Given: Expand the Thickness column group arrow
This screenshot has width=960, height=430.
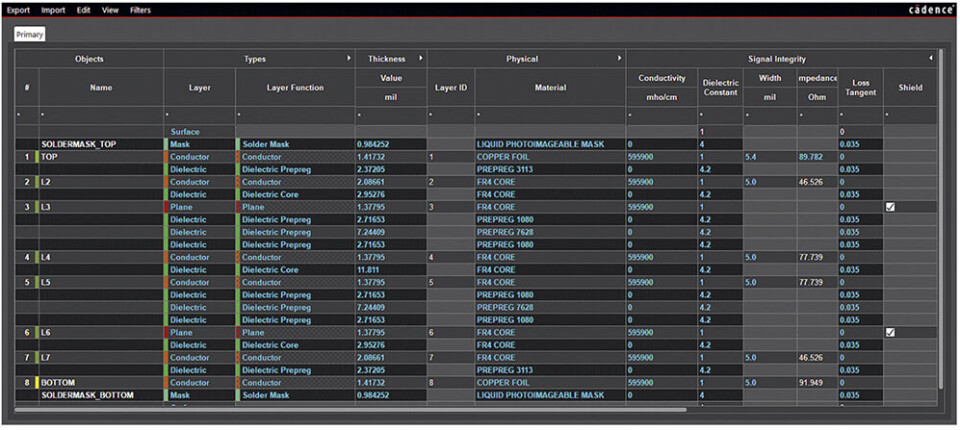Looking at the screenshot, I should coord(421,58).
